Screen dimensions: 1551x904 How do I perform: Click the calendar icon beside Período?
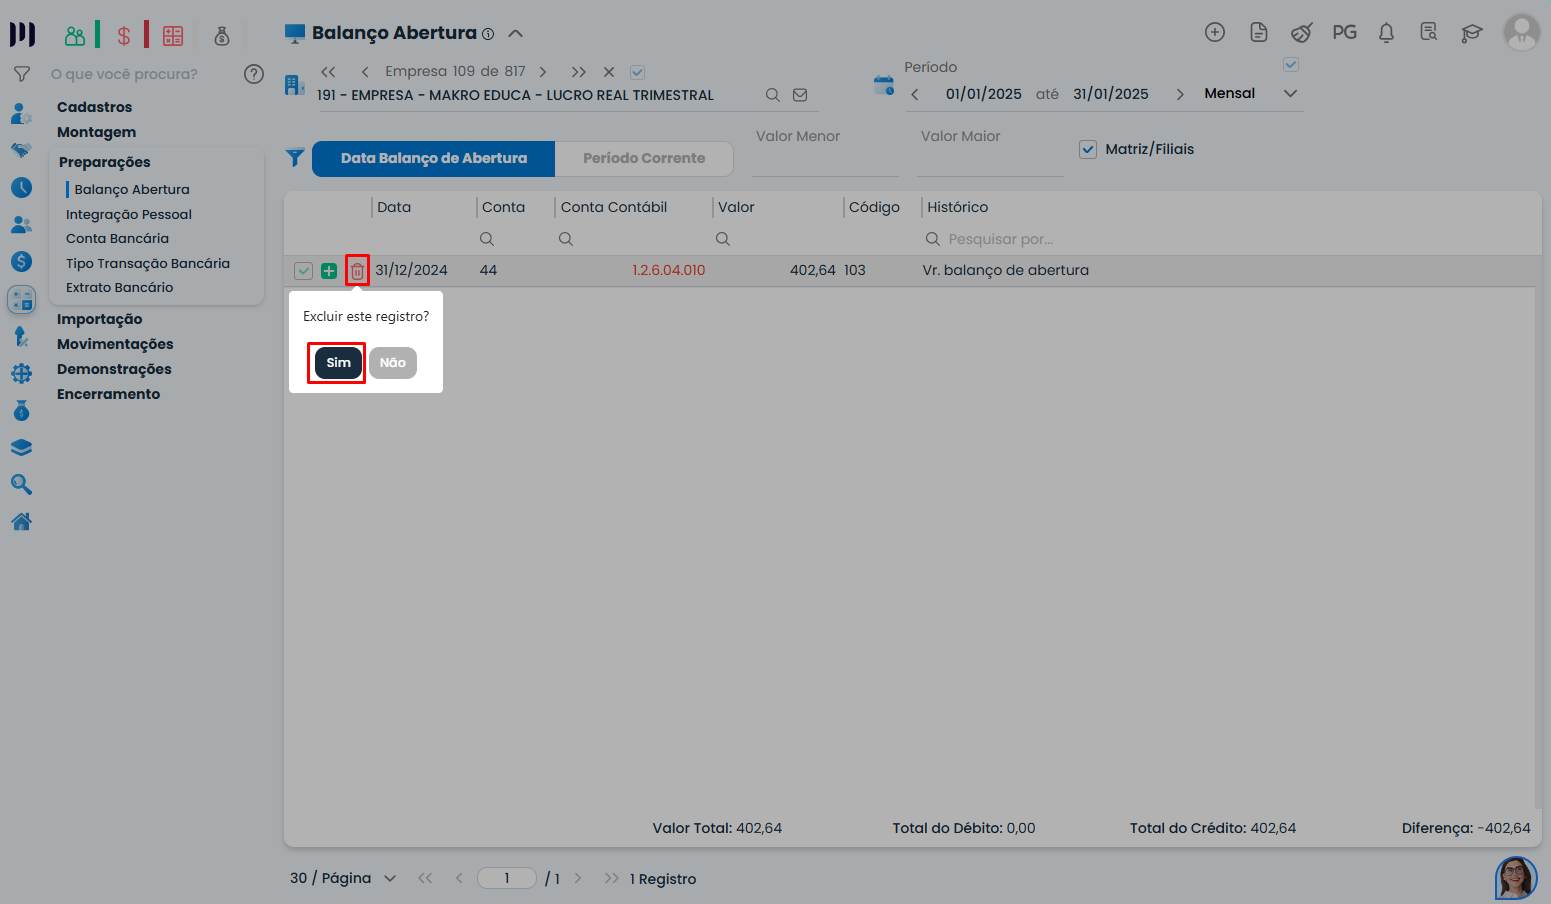[883, 85]
